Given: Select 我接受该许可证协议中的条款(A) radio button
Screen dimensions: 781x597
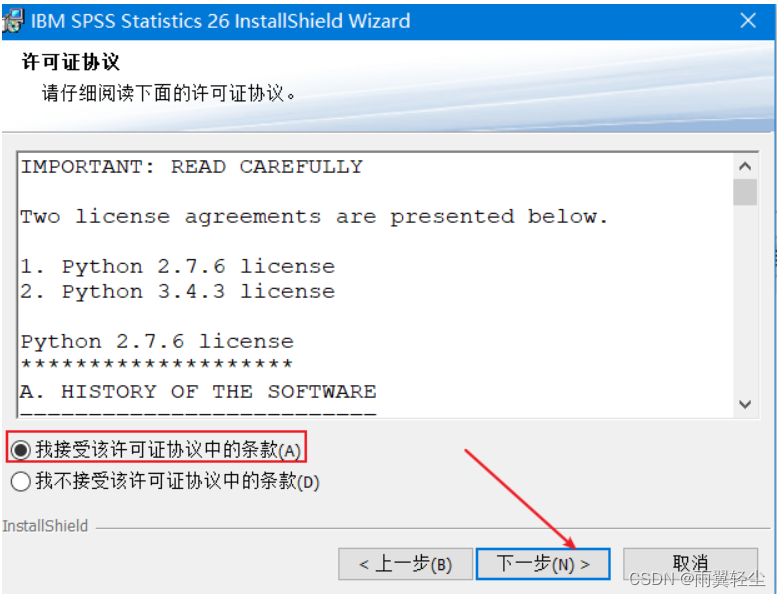Looking at the screenshot, I should pos(21,450).
